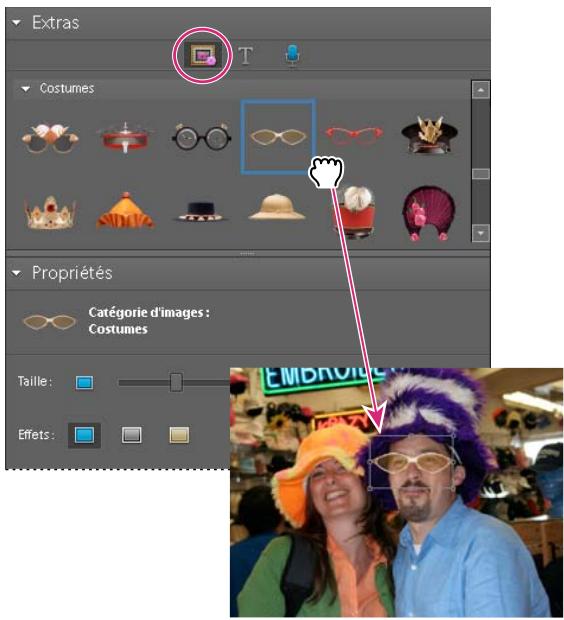Pick the orange circus-tent hat costume
This screenshot has height=620, width=564.
[125, 210]
